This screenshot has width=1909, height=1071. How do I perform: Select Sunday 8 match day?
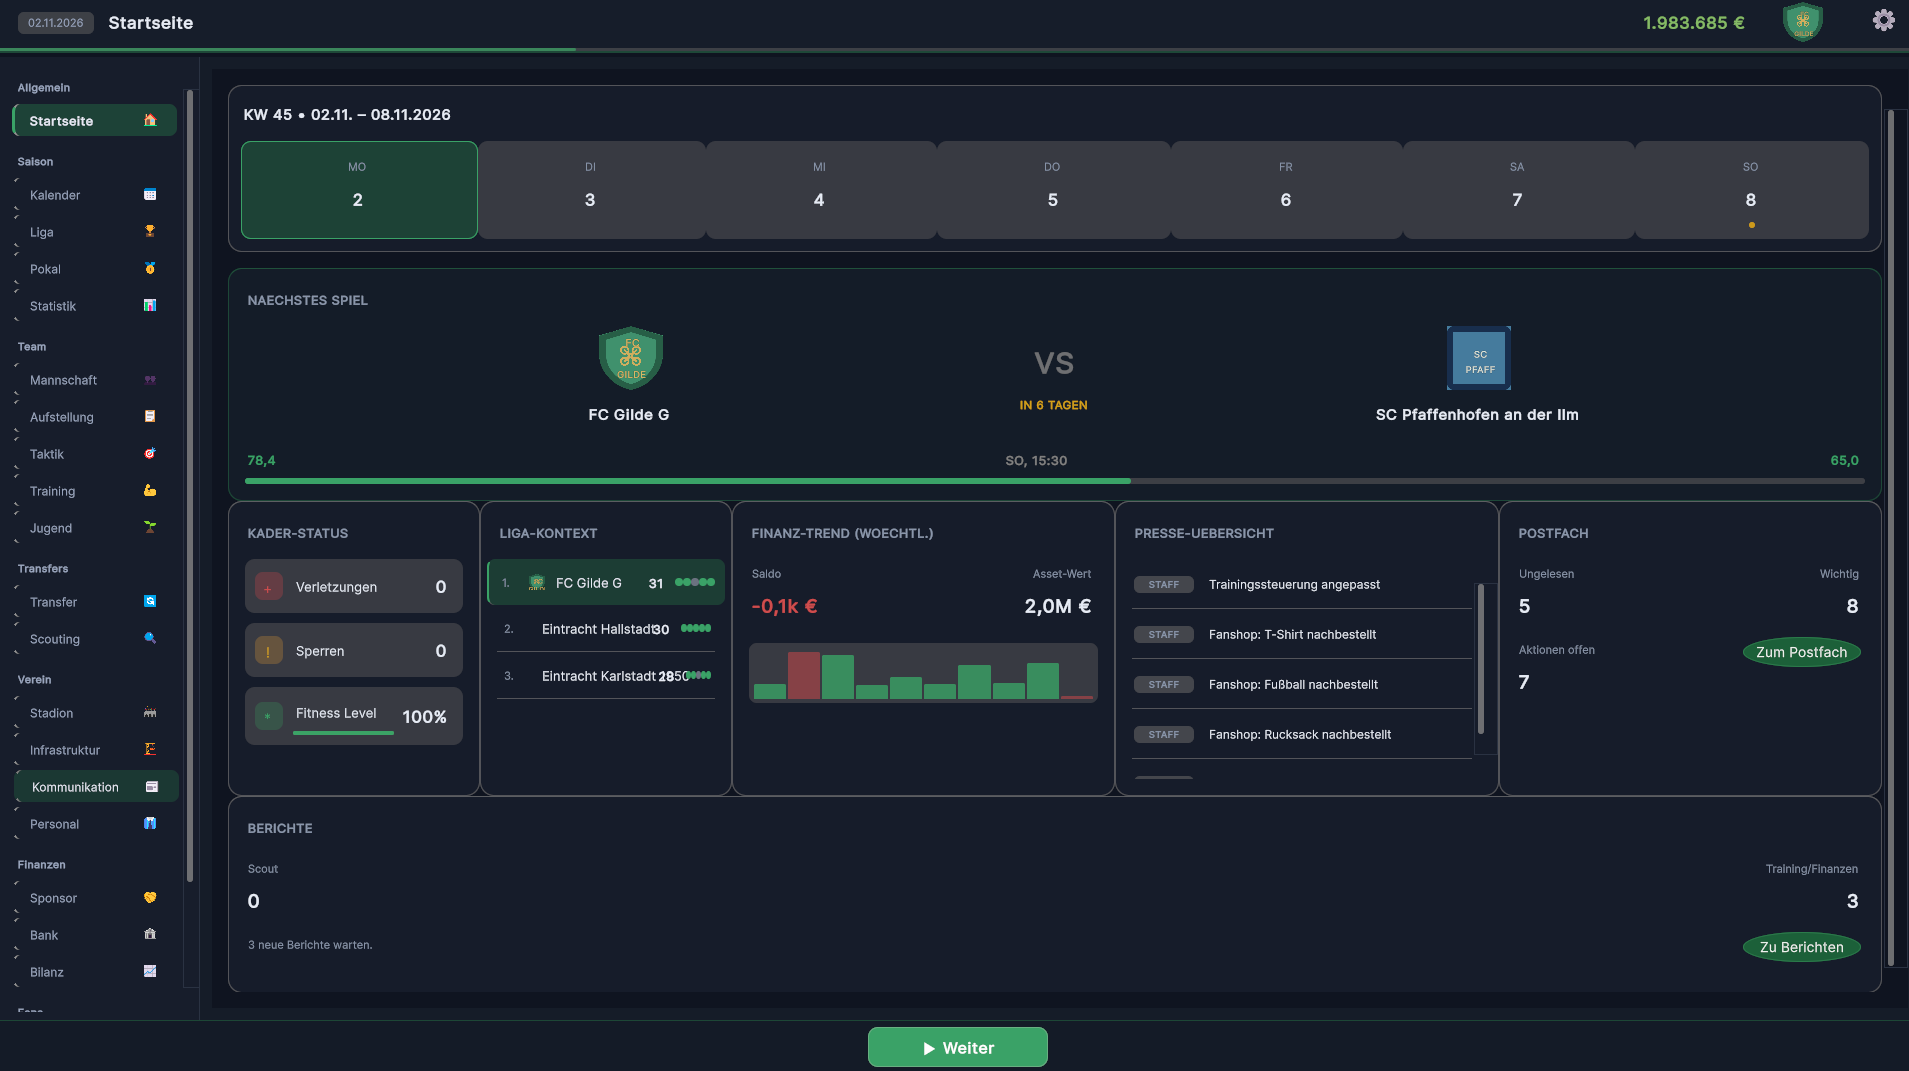tap(1751, 190)
